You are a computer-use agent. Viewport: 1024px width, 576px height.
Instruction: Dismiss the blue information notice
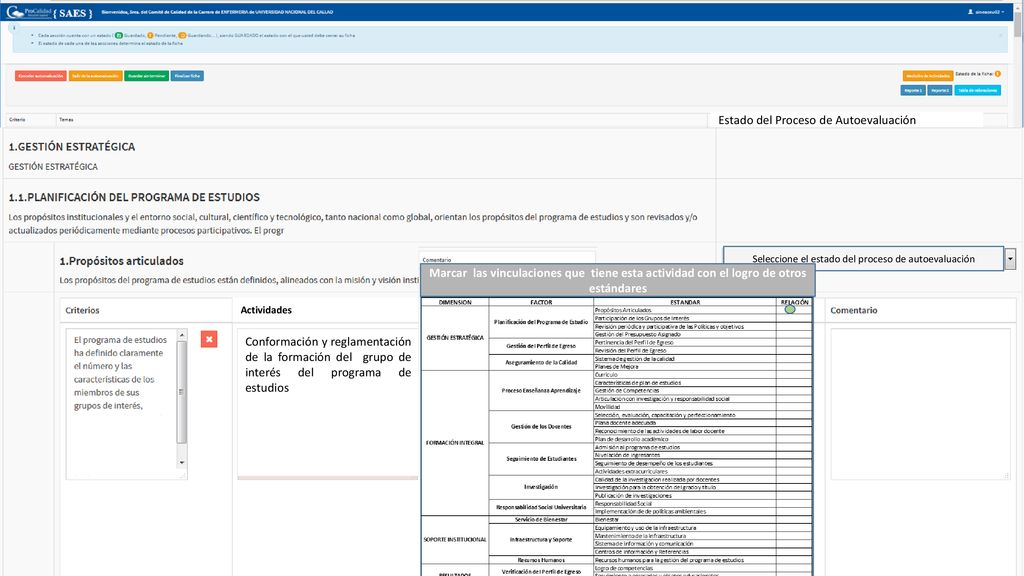1000,35
